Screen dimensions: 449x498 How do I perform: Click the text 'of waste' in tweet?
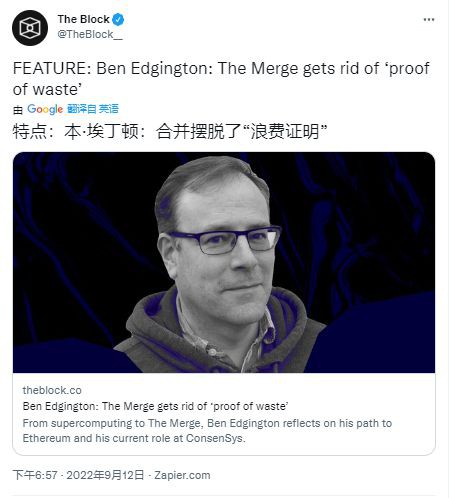47,89
